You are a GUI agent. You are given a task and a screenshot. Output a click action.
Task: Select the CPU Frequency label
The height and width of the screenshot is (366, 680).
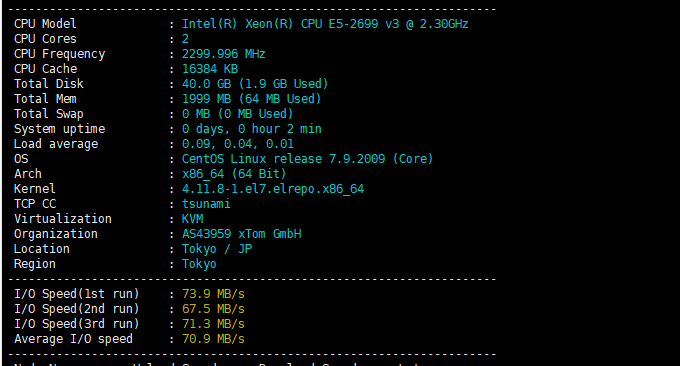click(59, 54)
